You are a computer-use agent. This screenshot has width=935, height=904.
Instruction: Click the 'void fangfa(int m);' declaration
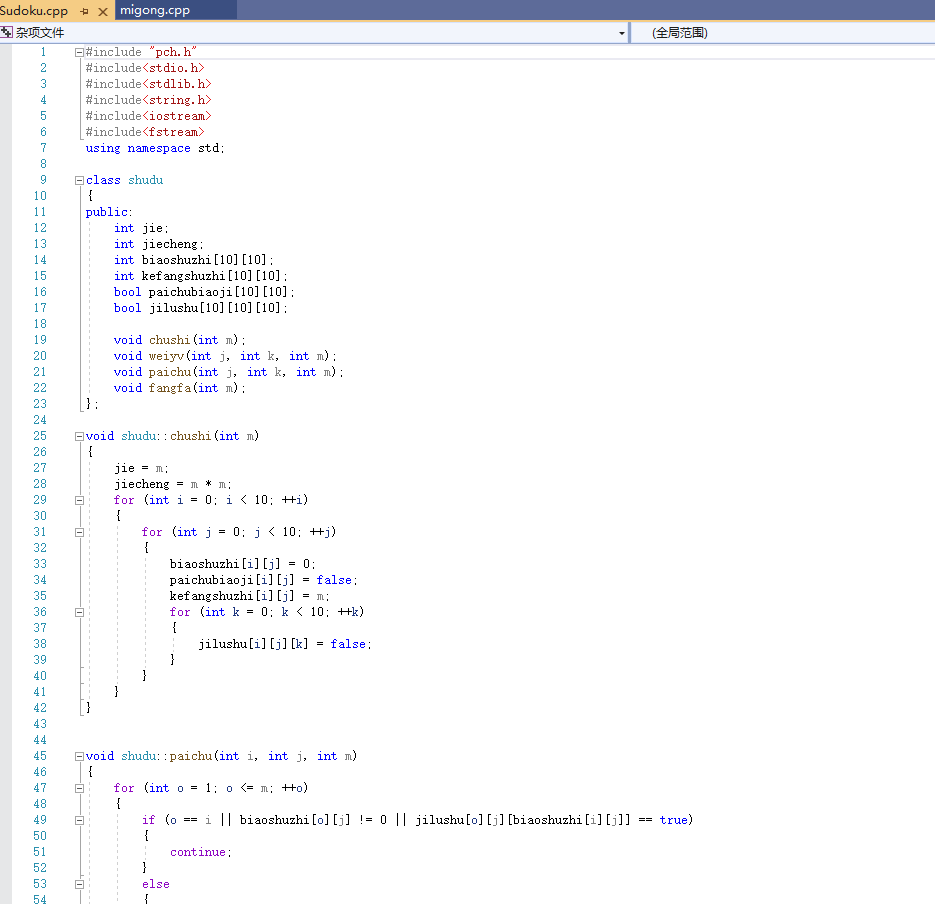point(179,388)
